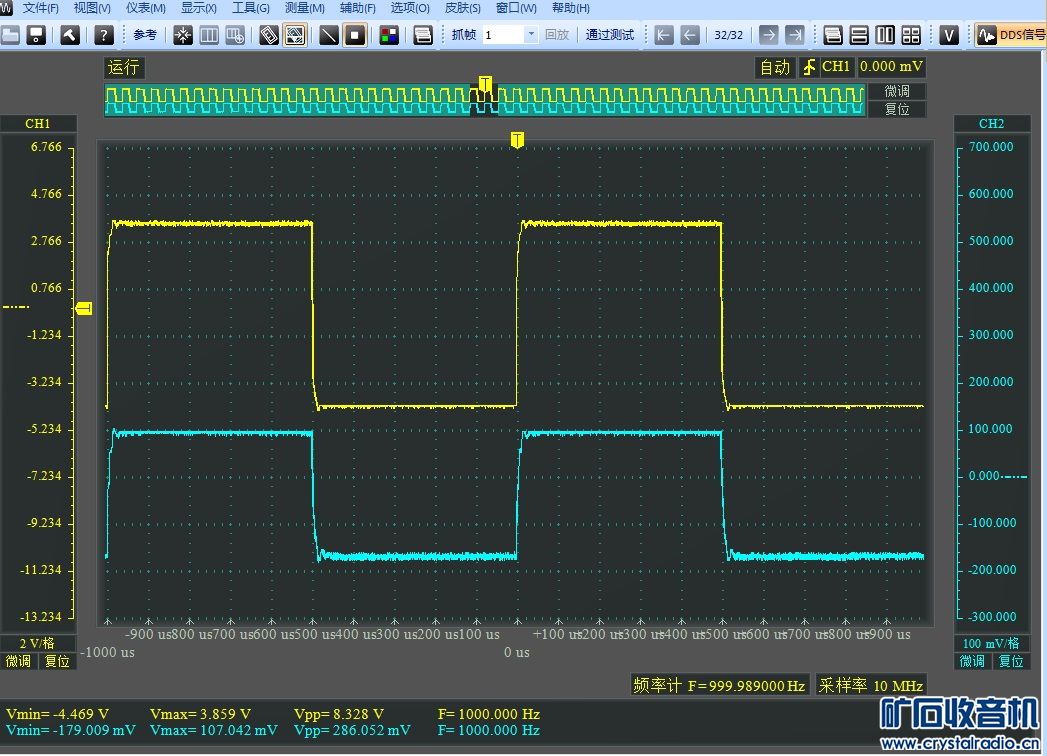Click the yellow CH1 ground level marker

pyautogui.click(x=84, y=308)
